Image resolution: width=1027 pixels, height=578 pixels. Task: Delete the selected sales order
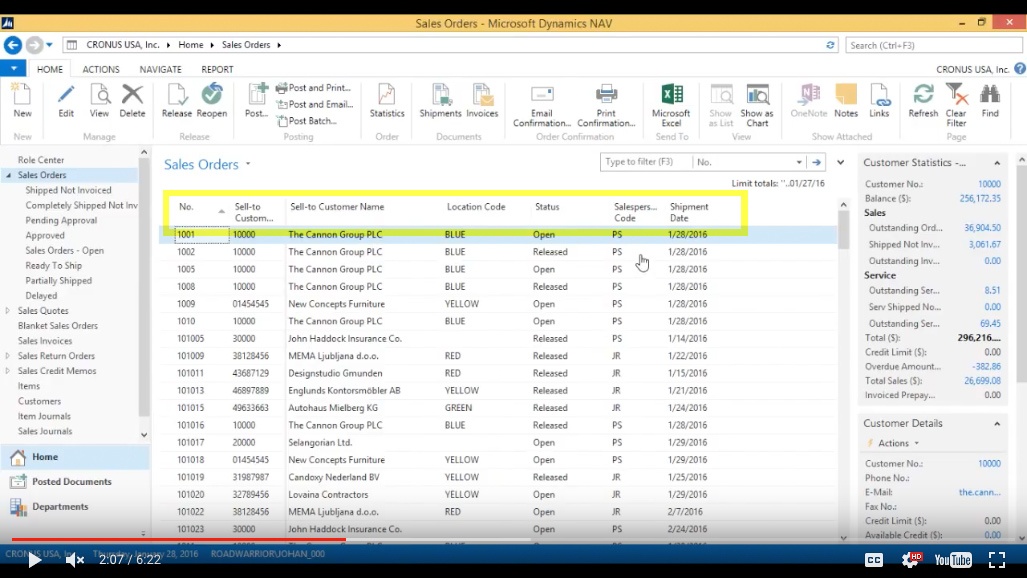(x=132, y=100)
